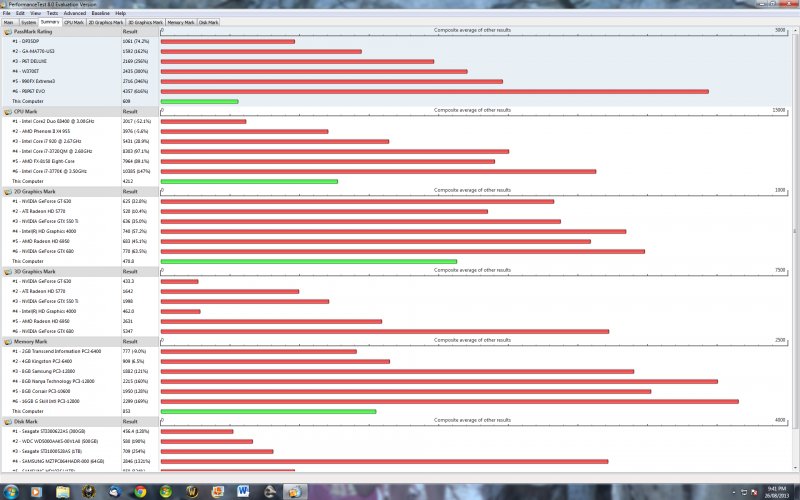Open the green Windows orb taskbar icon
800x500 pixels.
click(x=165, y=492)
